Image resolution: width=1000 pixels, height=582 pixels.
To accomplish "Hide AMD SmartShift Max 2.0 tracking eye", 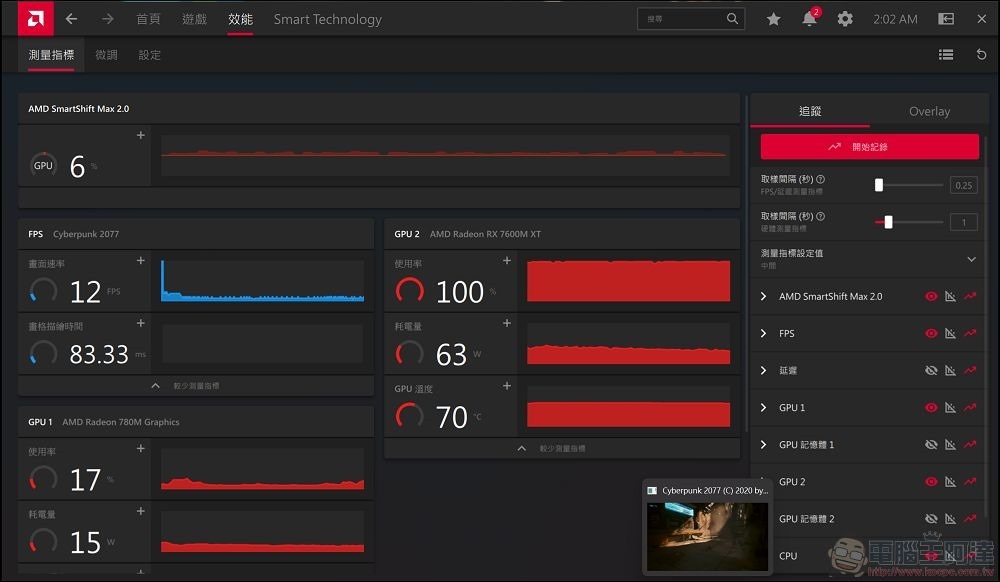I will (931, 296).
